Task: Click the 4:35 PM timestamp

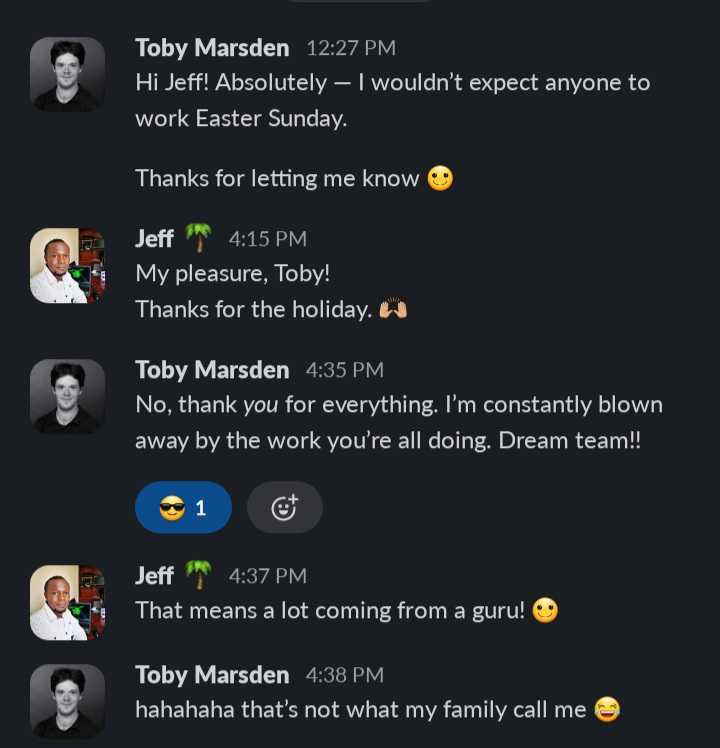Action: [x=344, y=370]
